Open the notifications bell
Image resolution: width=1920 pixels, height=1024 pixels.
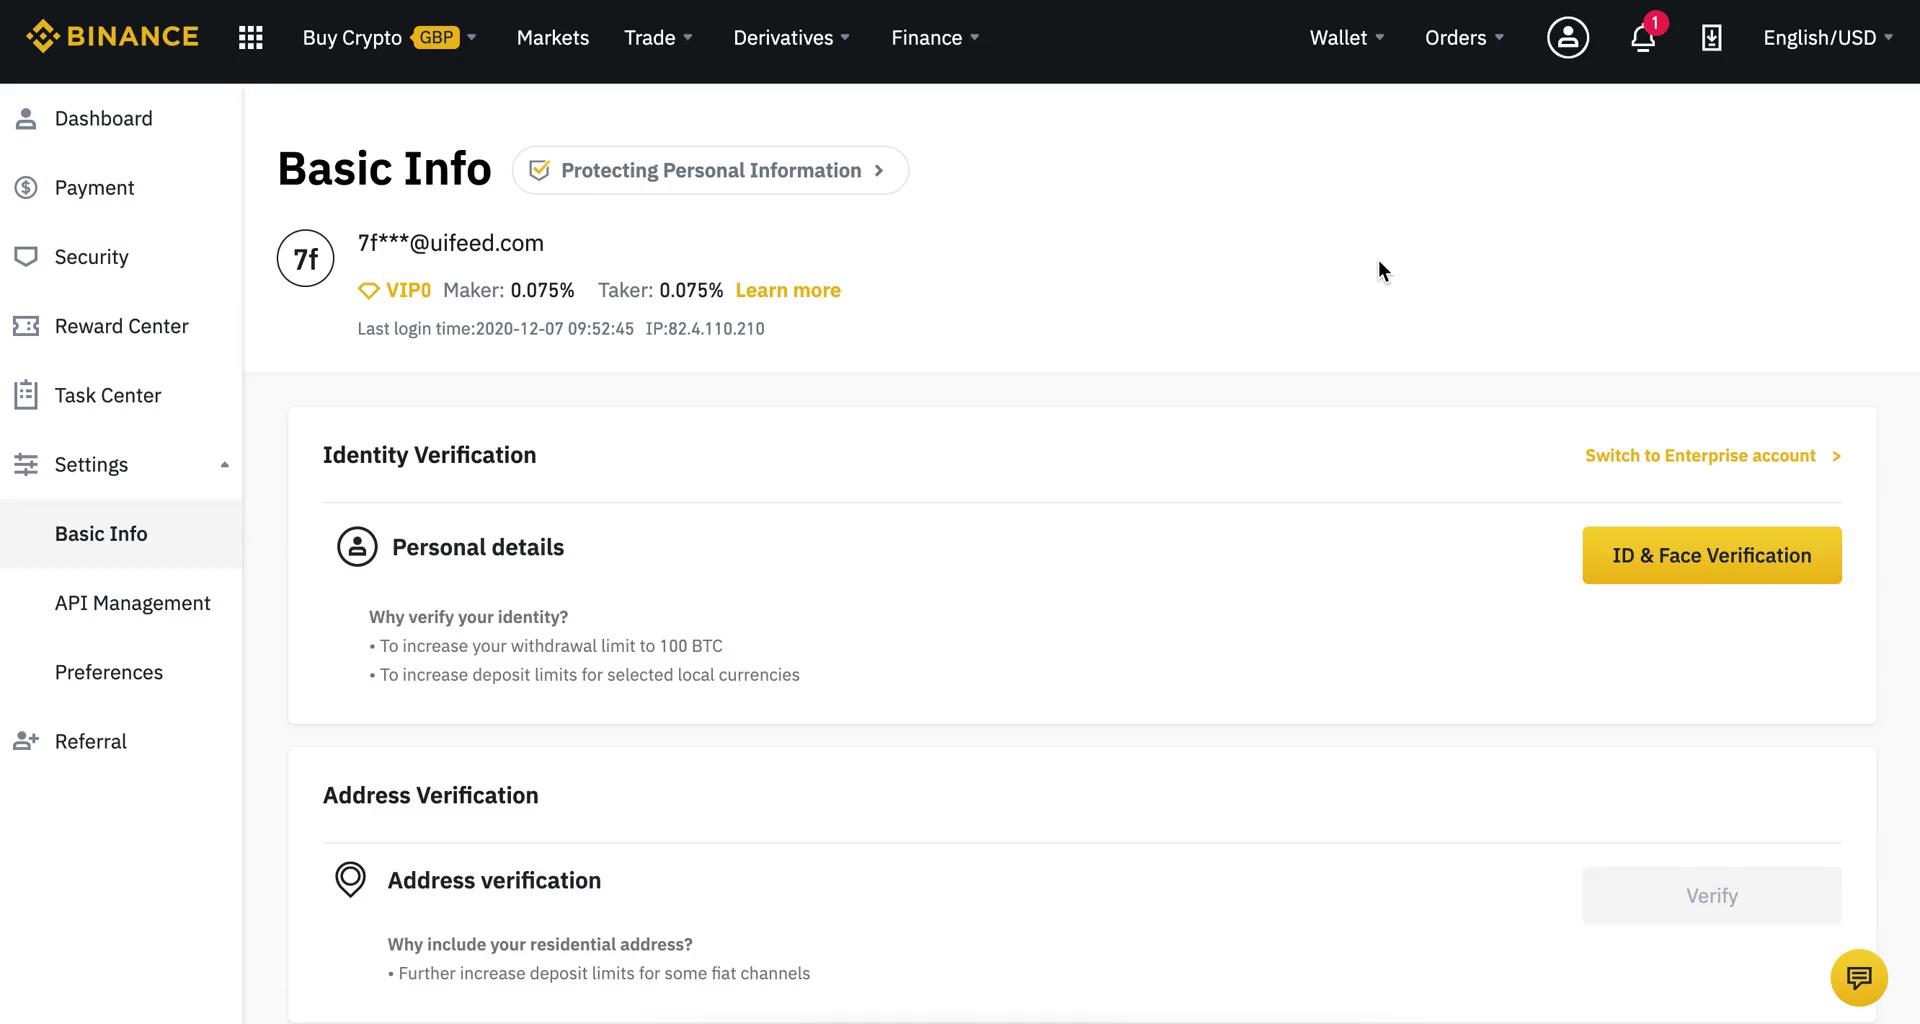click(x=1643, y=38)
